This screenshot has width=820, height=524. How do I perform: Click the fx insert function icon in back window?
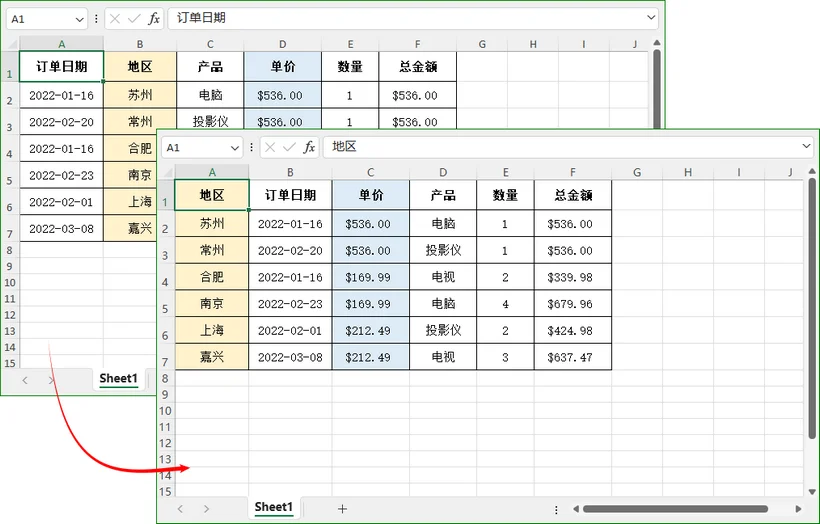pyautogui.click(x=153, y=19)
